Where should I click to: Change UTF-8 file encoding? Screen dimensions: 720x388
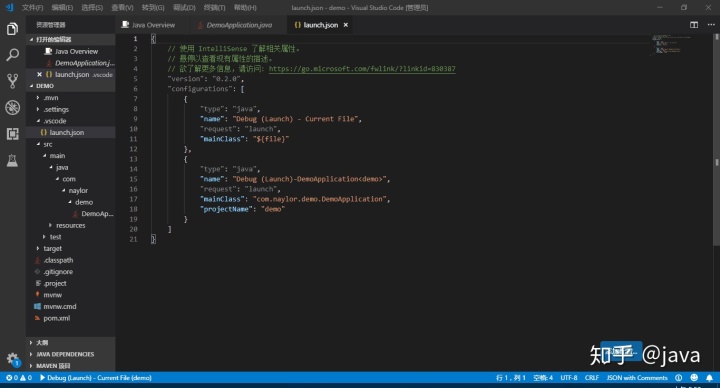pyautogui.click(x=568, y=378)
